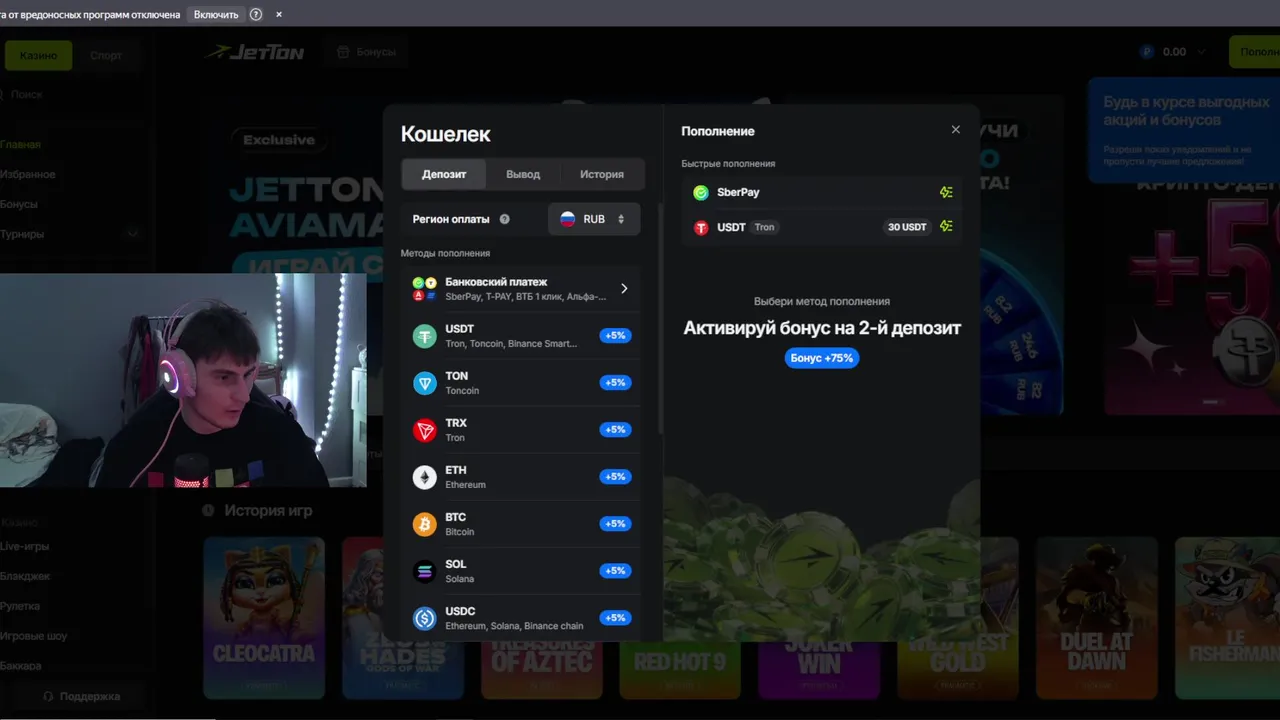Viewport: 1280px width, 720px height.
Task: Open the Поддержка support button
Action: (x=80, y=696)
